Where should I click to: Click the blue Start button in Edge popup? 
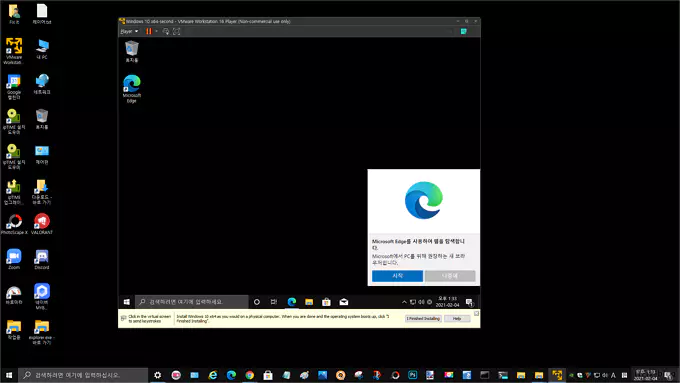(397, 276)
